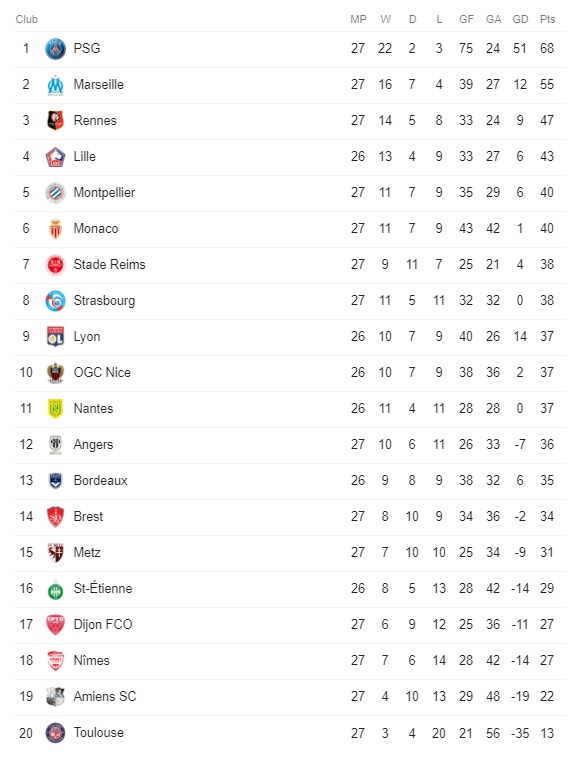The image size is (581, 766).
Task: Click the Club column header
Action: coord(26,19)
